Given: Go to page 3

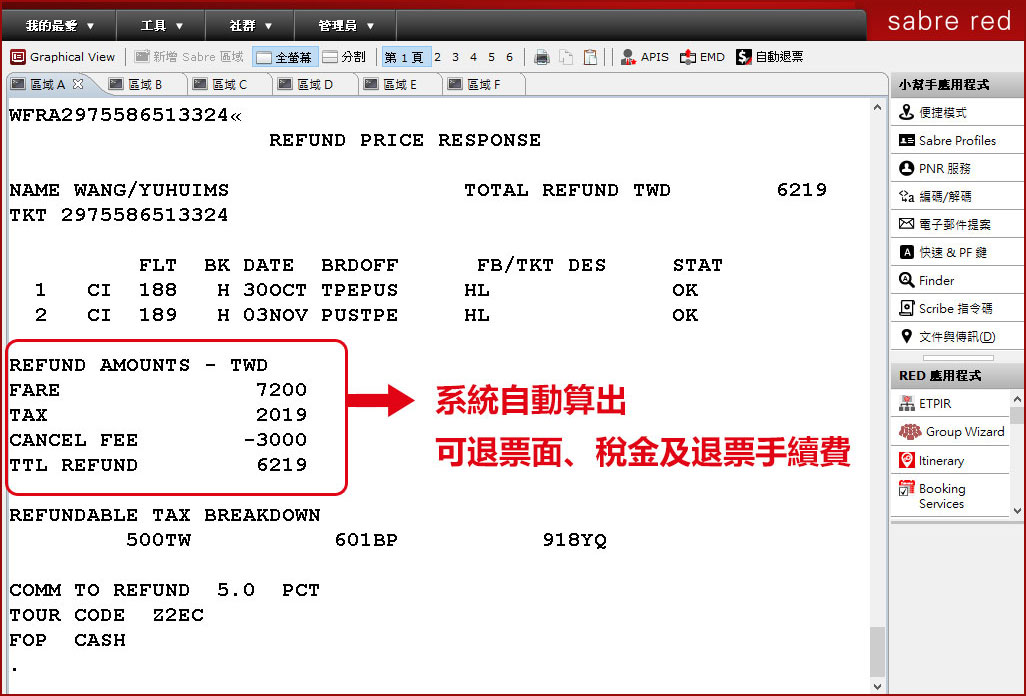Looking at the screenshot, I should [x=455, y=57].
